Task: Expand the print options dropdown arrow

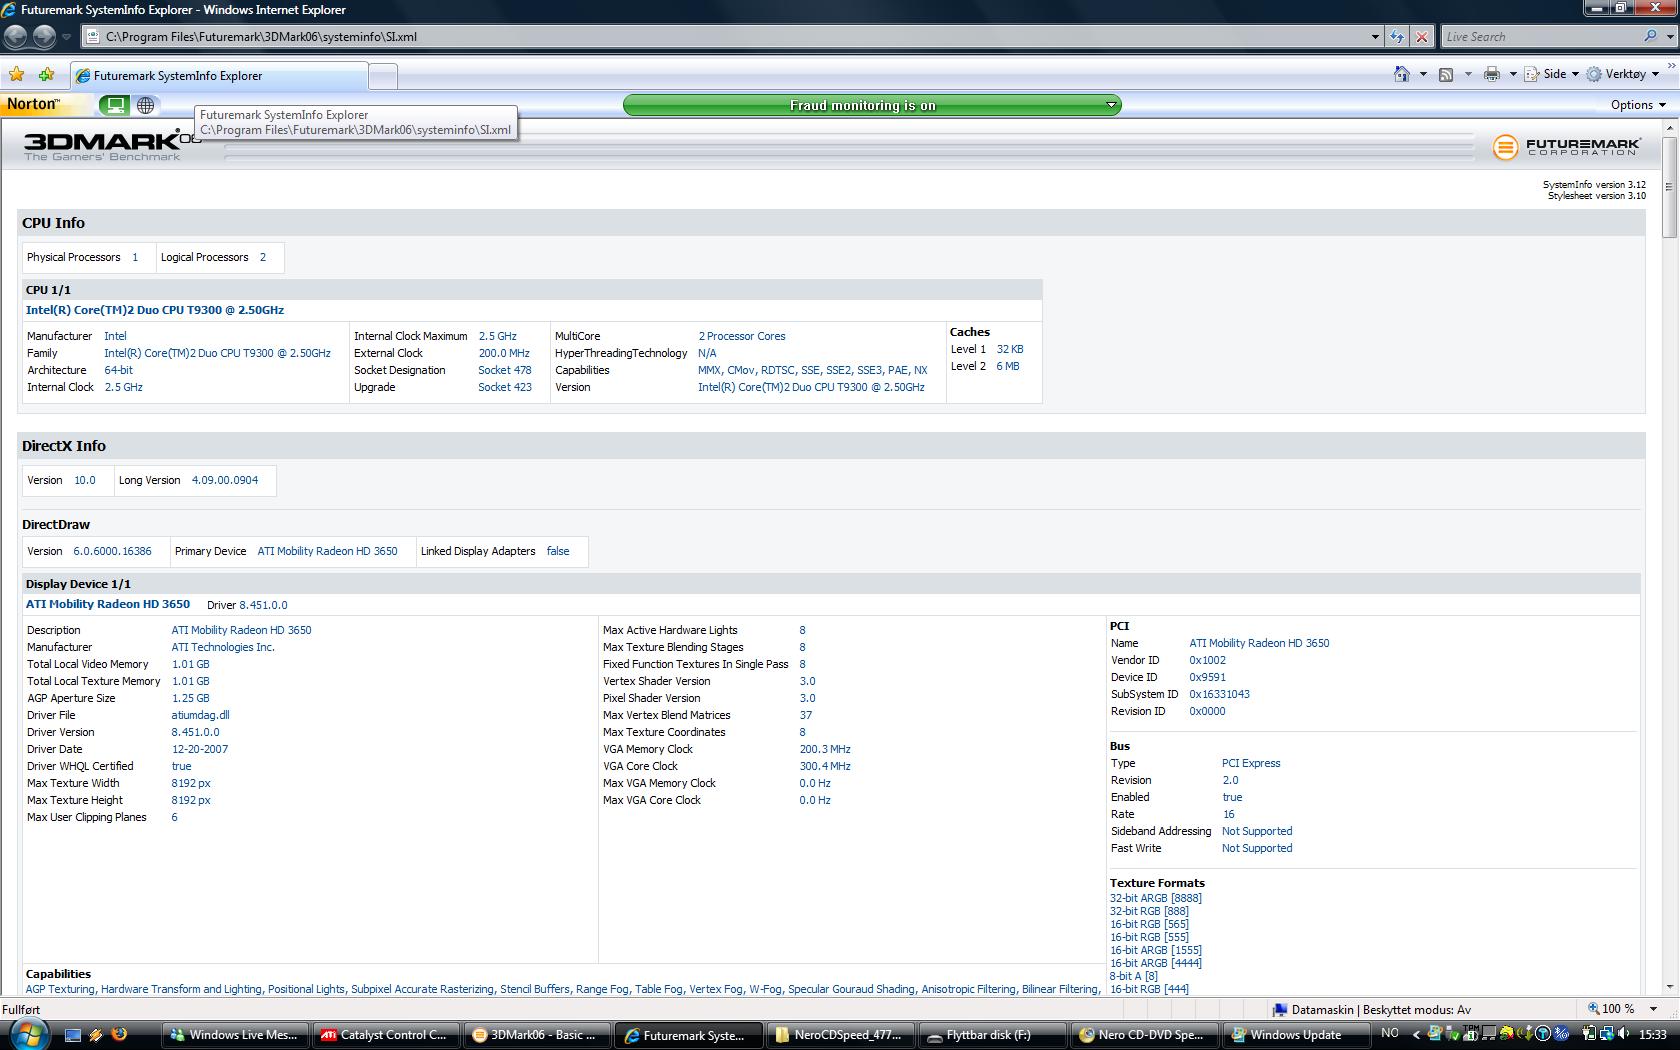Action: pos(1513,74)
